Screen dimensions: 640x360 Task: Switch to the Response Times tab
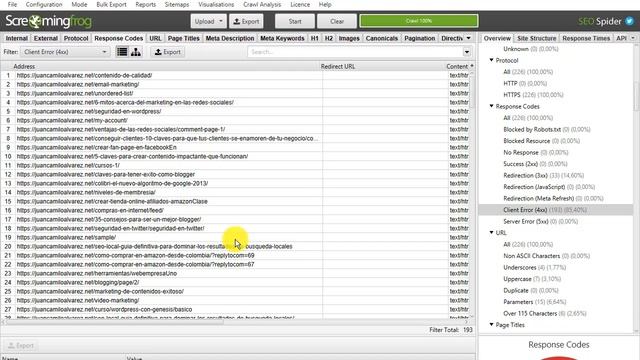click(586, 38)
